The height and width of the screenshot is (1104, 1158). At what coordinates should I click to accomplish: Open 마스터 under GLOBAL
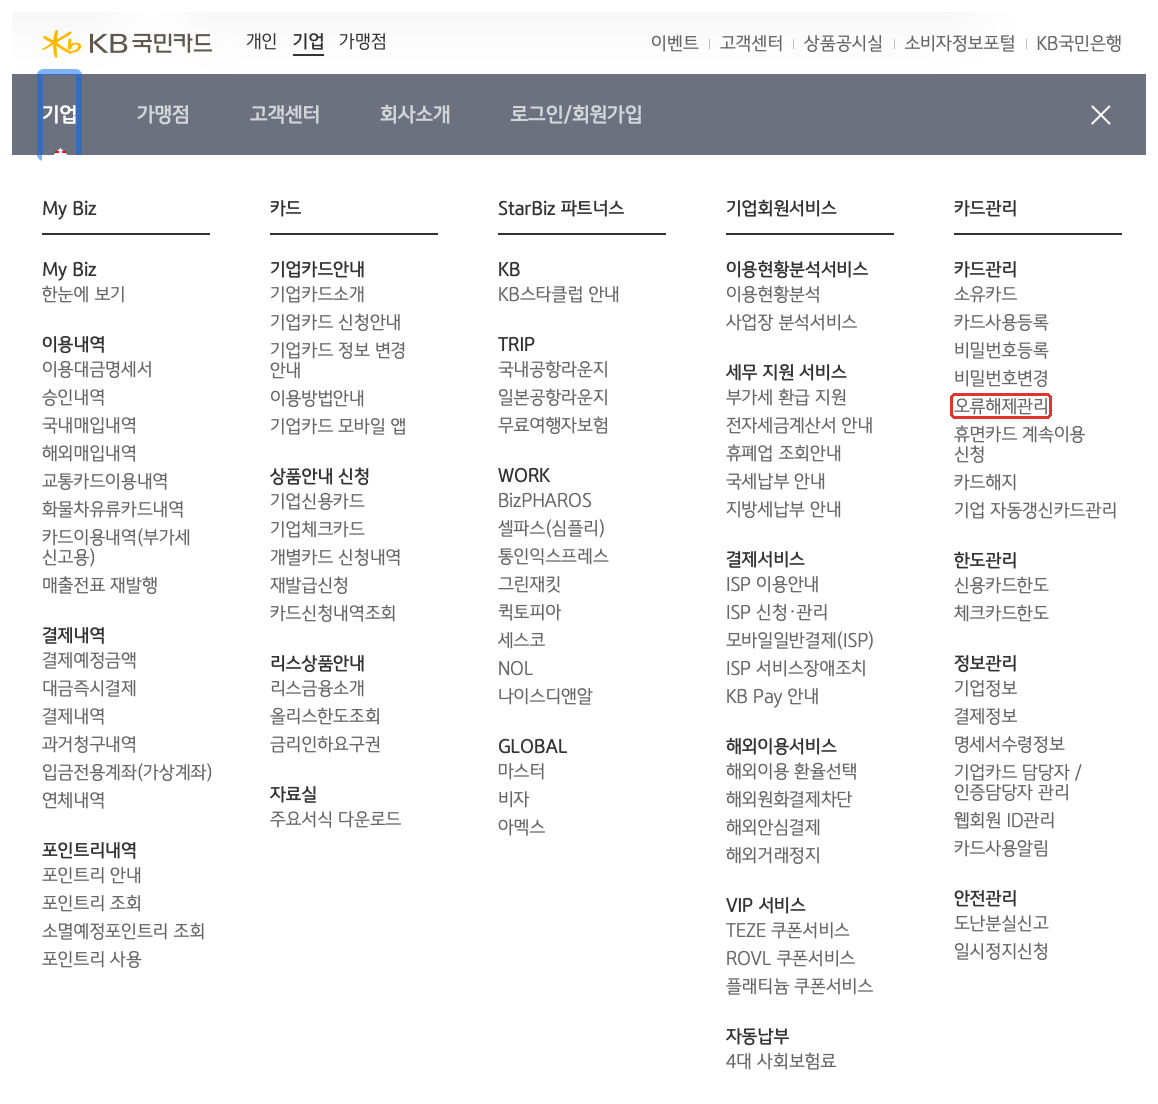[x=521, y=772]
